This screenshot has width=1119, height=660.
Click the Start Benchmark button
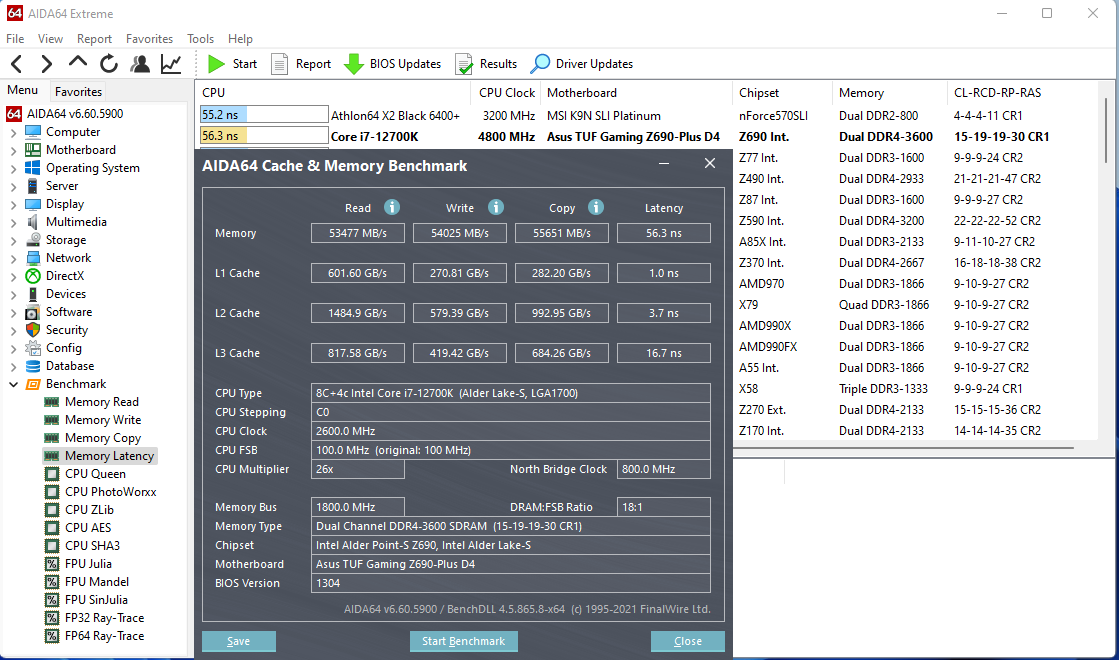463,641
